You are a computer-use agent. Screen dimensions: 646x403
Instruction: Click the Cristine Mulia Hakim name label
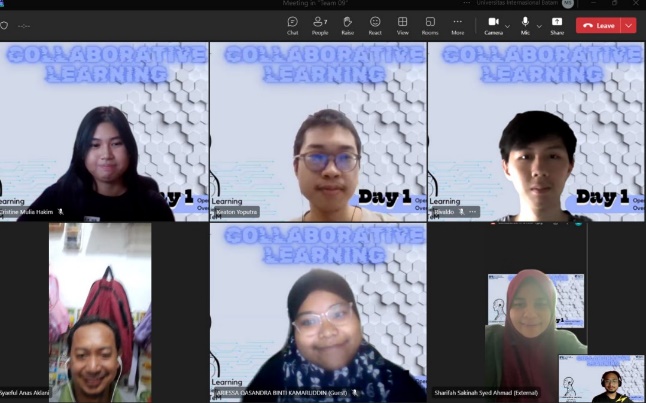[x=27, y=212]
